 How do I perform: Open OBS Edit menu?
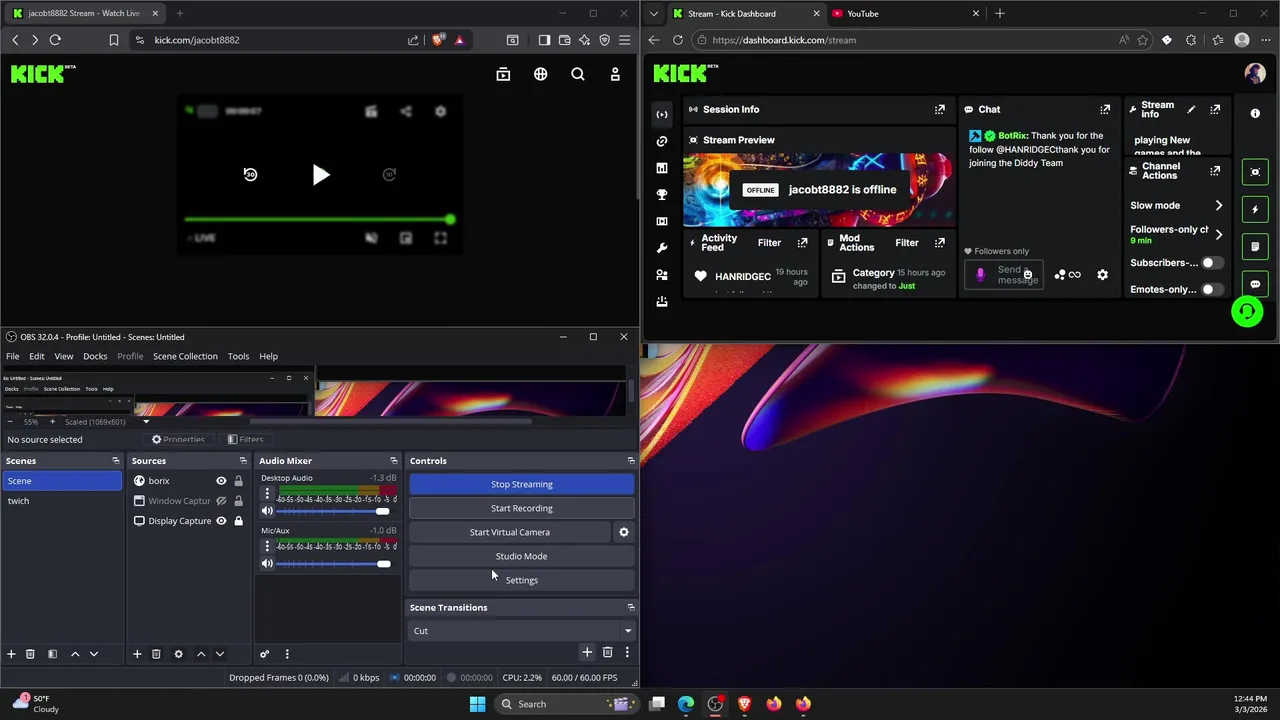click(x=37, y=356)
